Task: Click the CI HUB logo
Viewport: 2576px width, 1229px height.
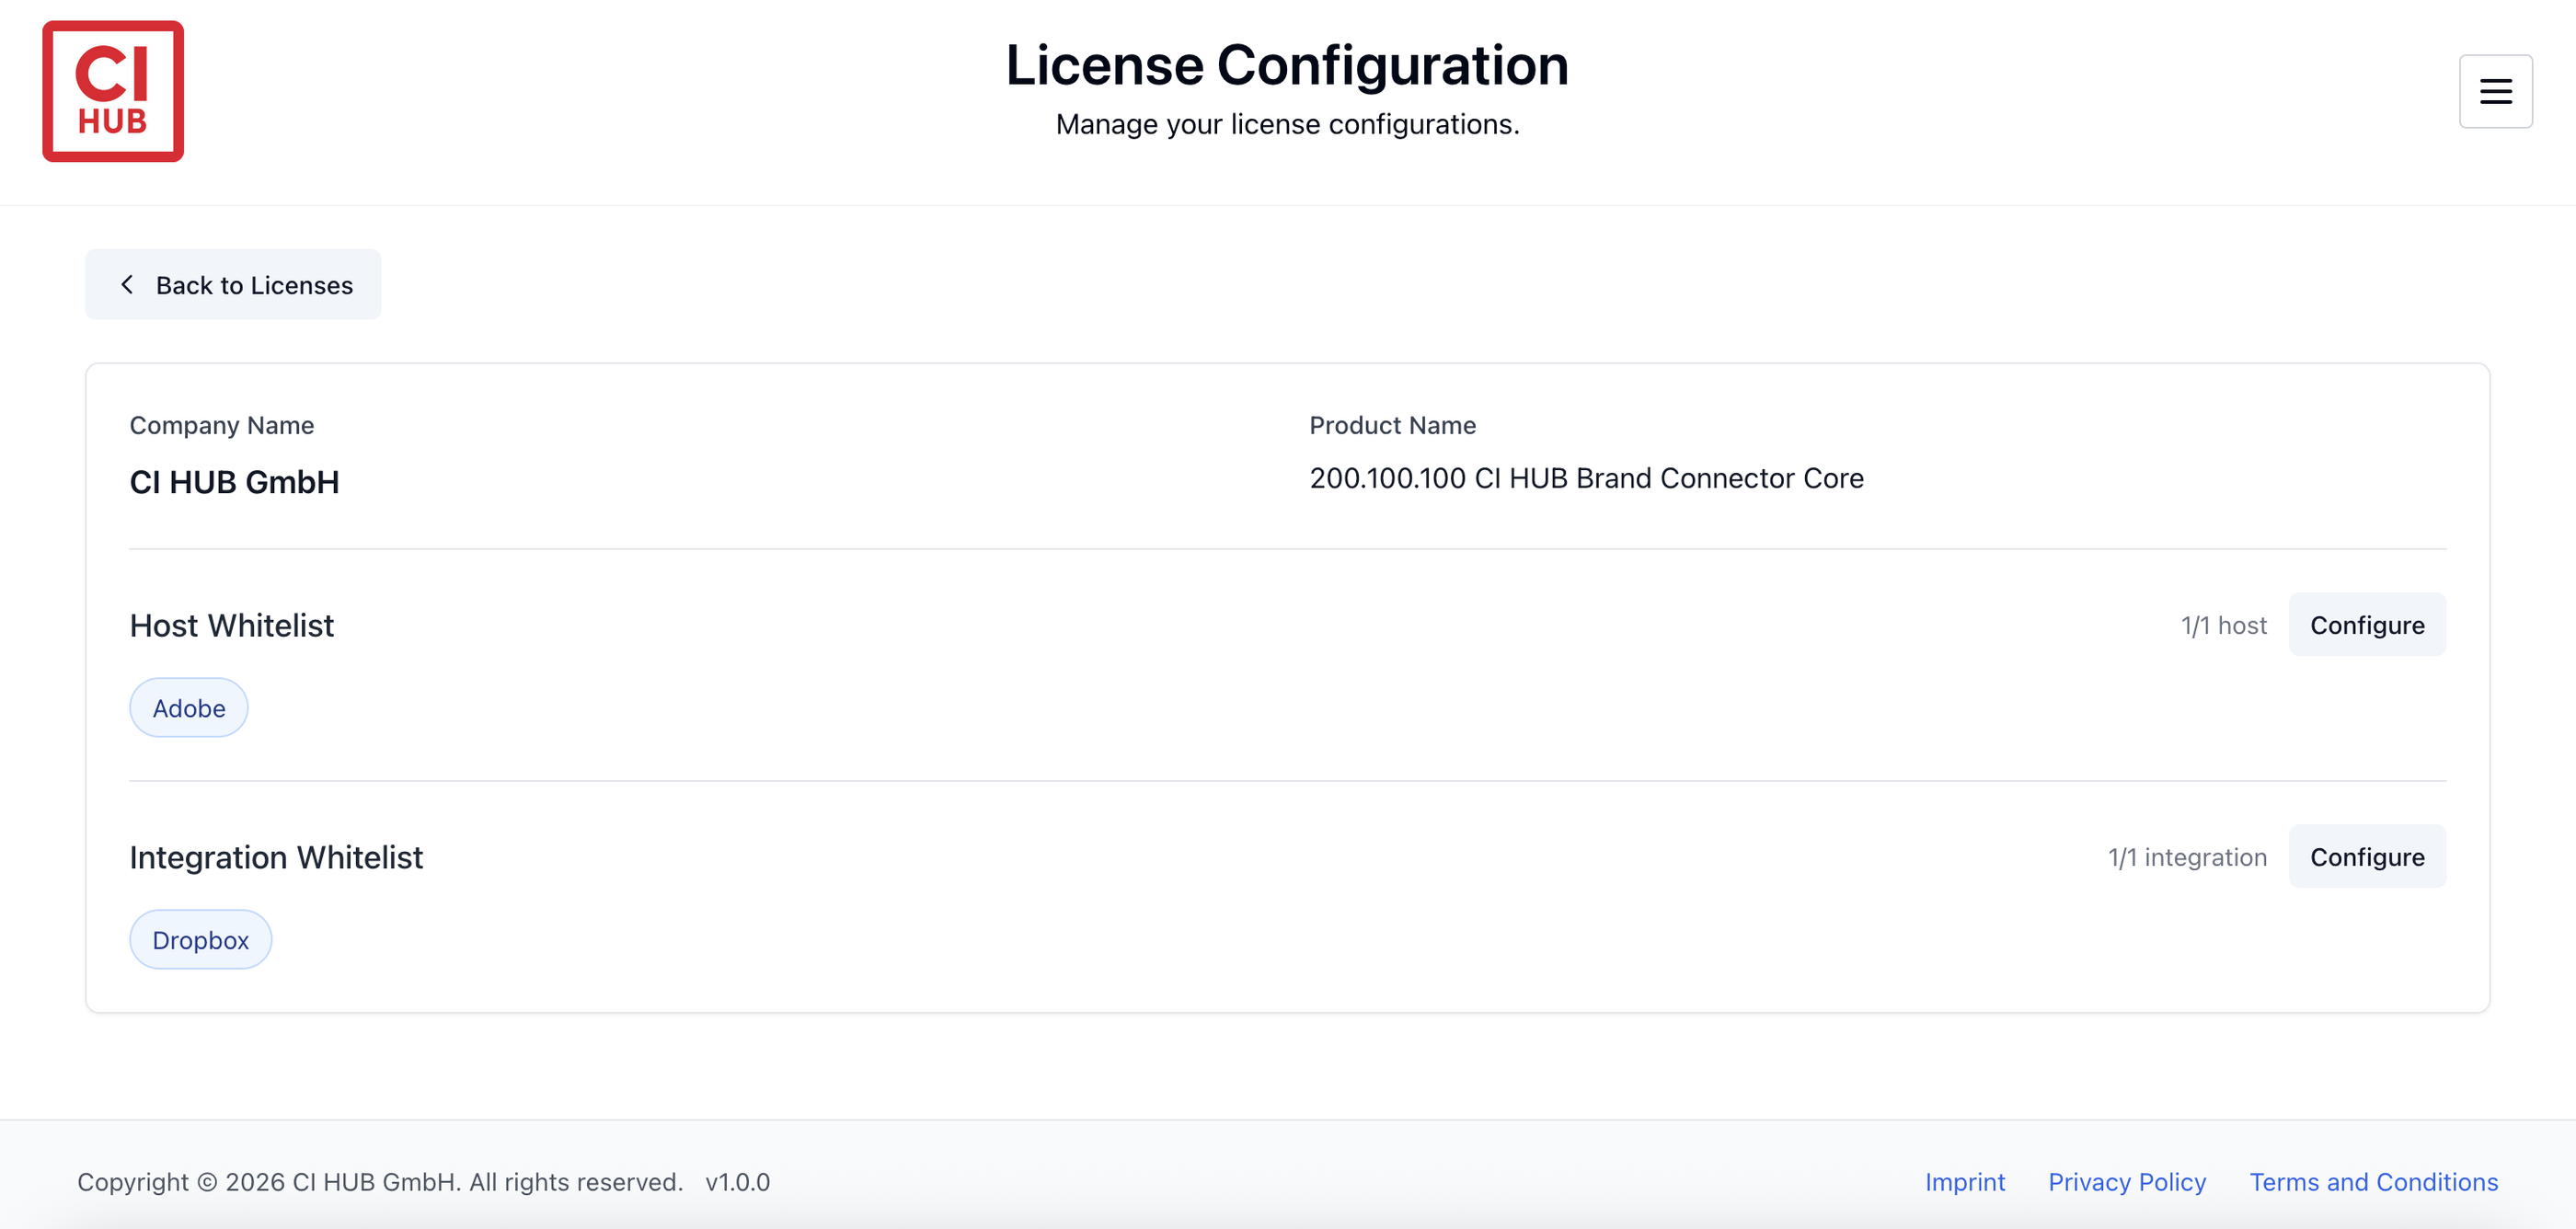Action: click(x=113, y=91)
